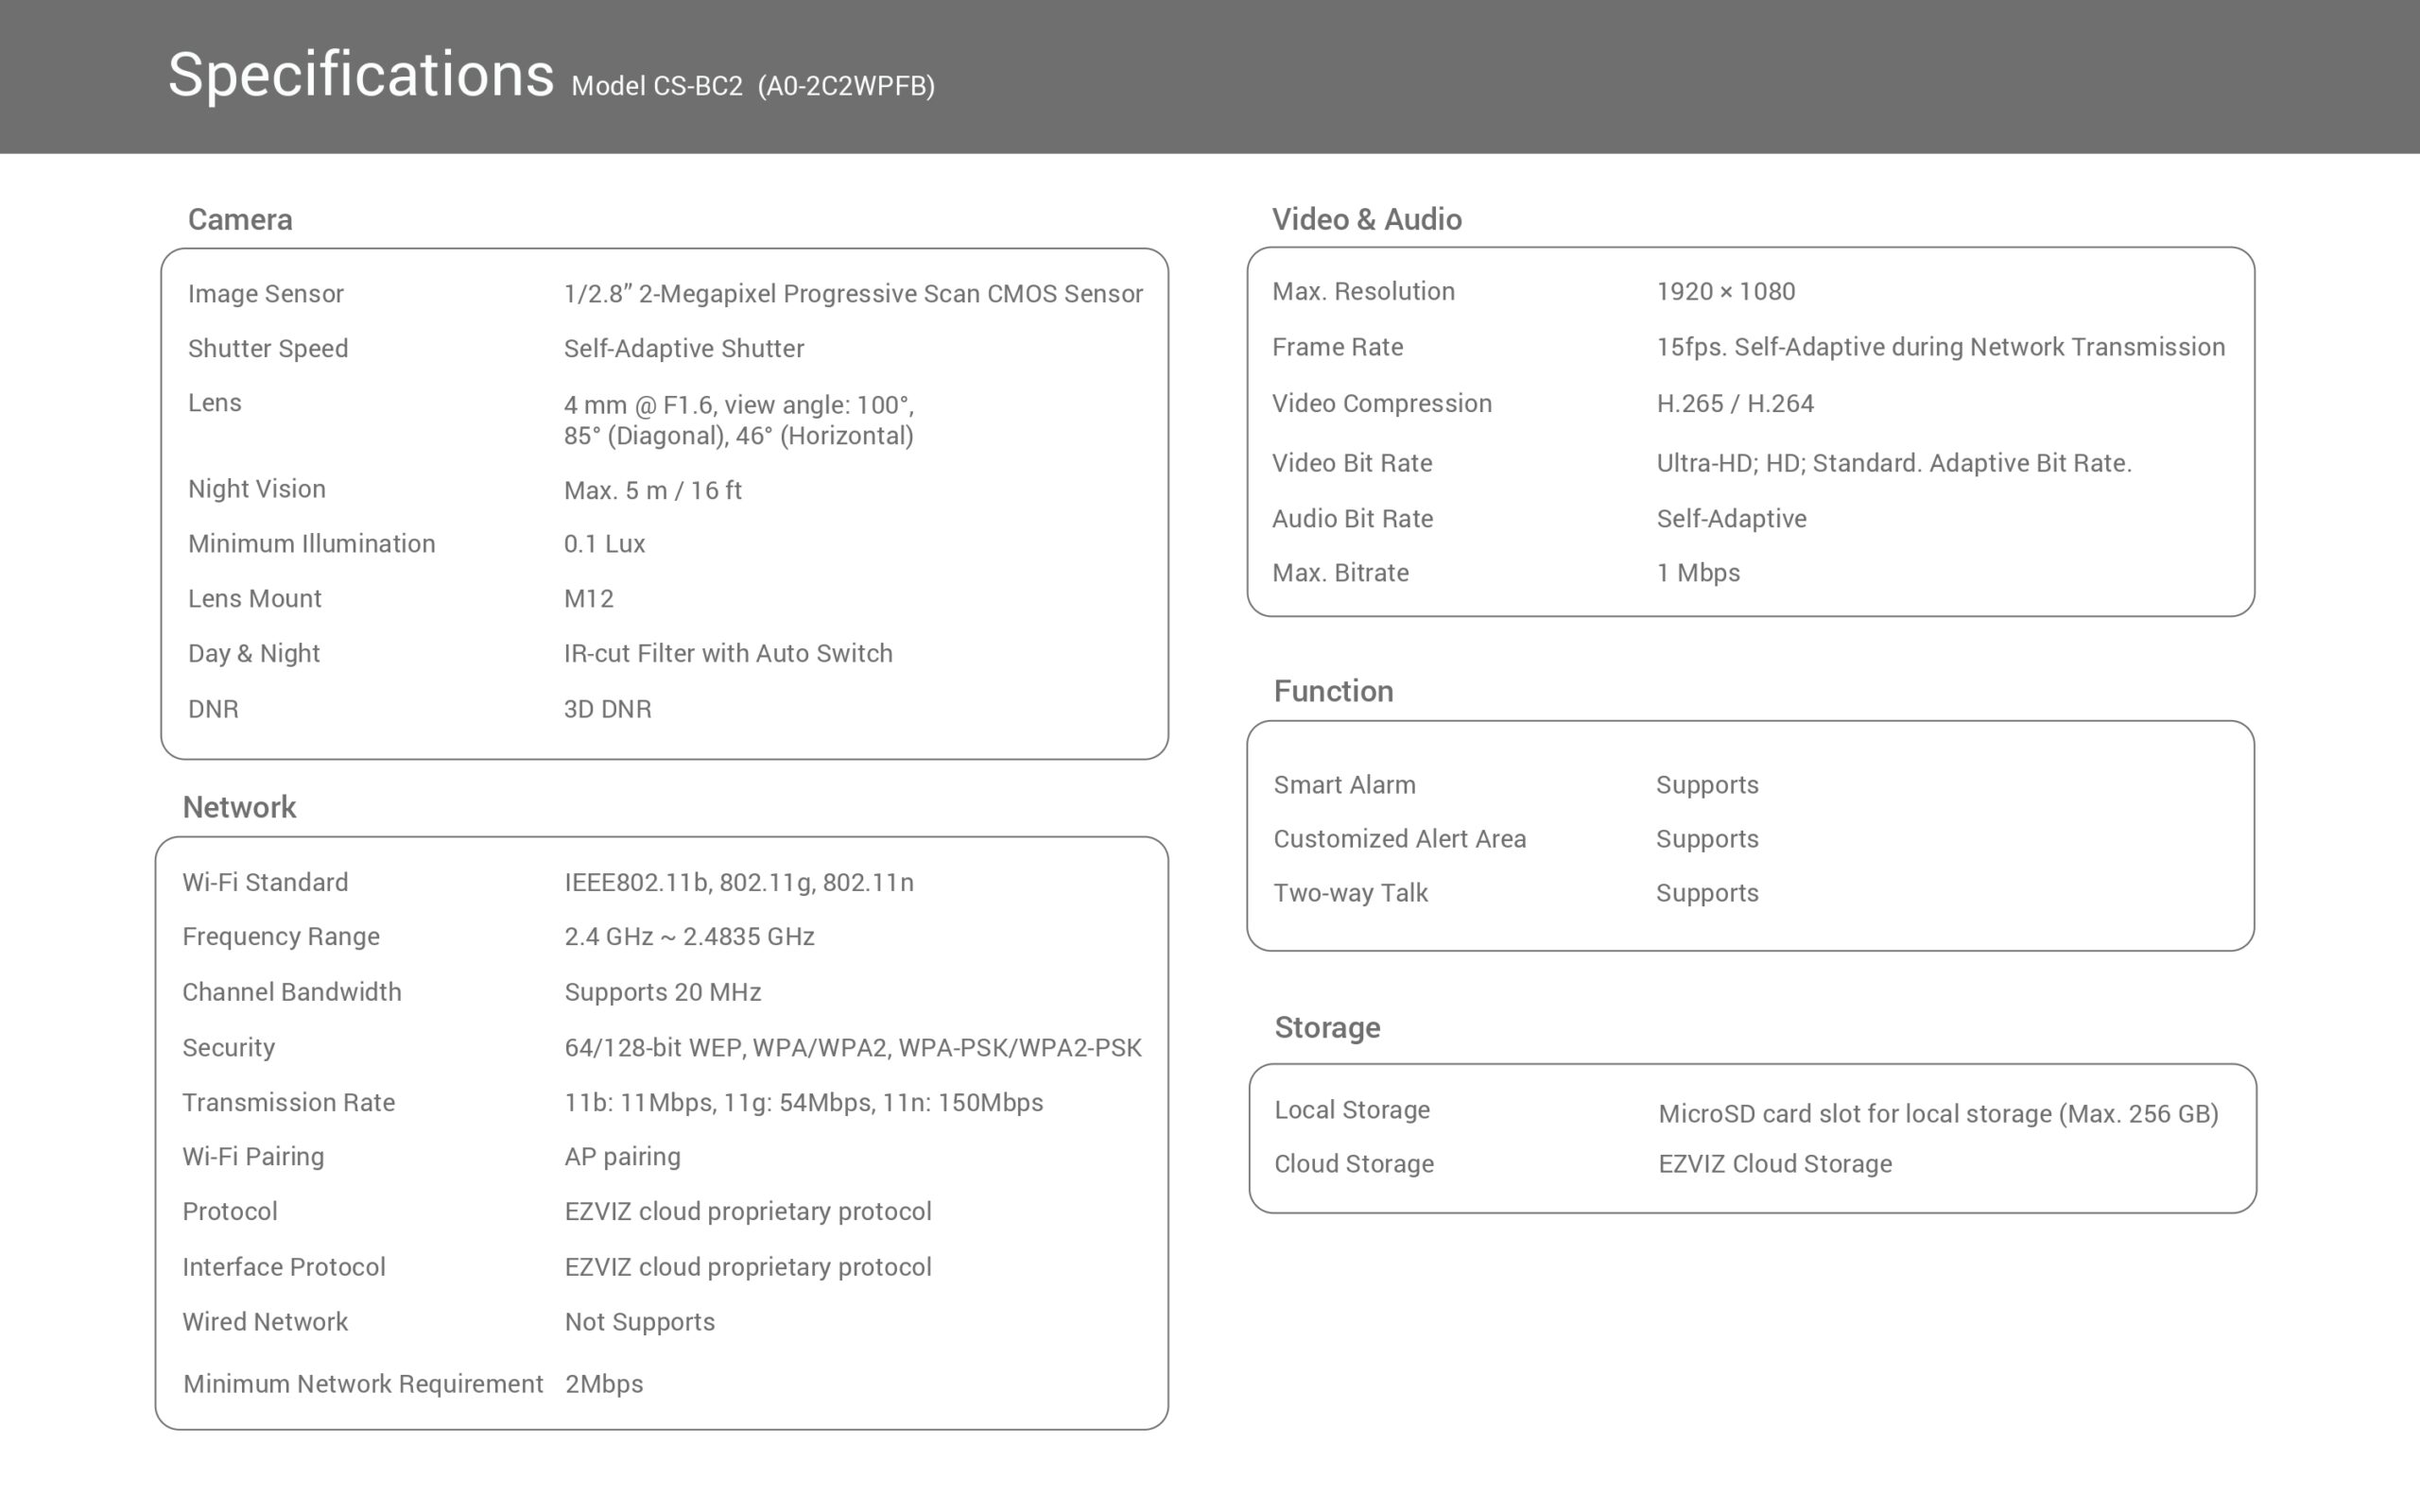
Task: Click the Two-way Talk label
Action: click(x=1350, y=893)
